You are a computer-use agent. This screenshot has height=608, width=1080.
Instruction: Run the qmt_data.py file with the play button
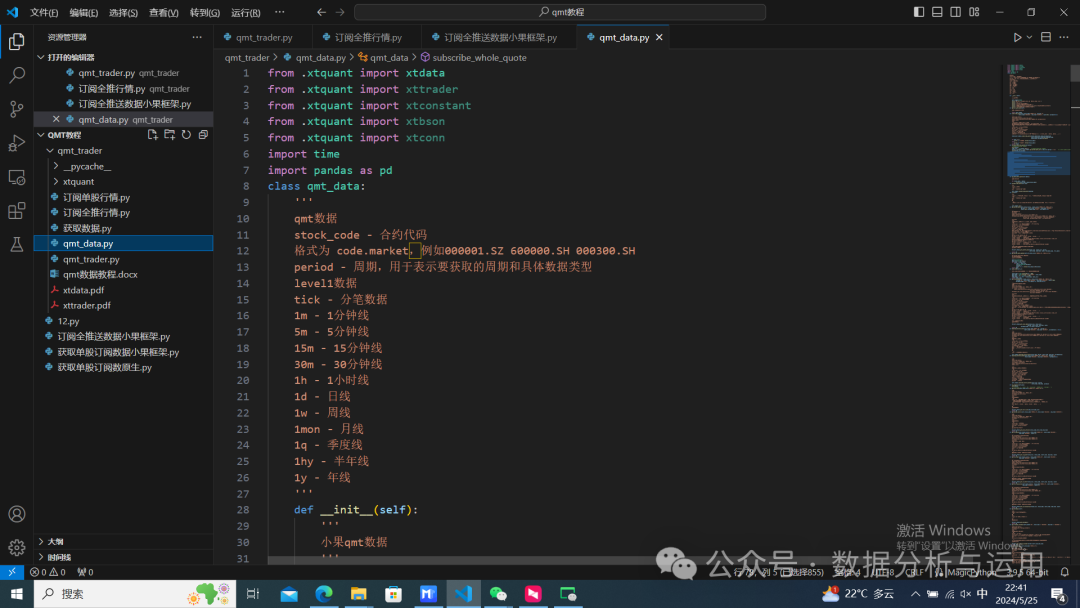pyautogui.click(x=1017, y=36)
